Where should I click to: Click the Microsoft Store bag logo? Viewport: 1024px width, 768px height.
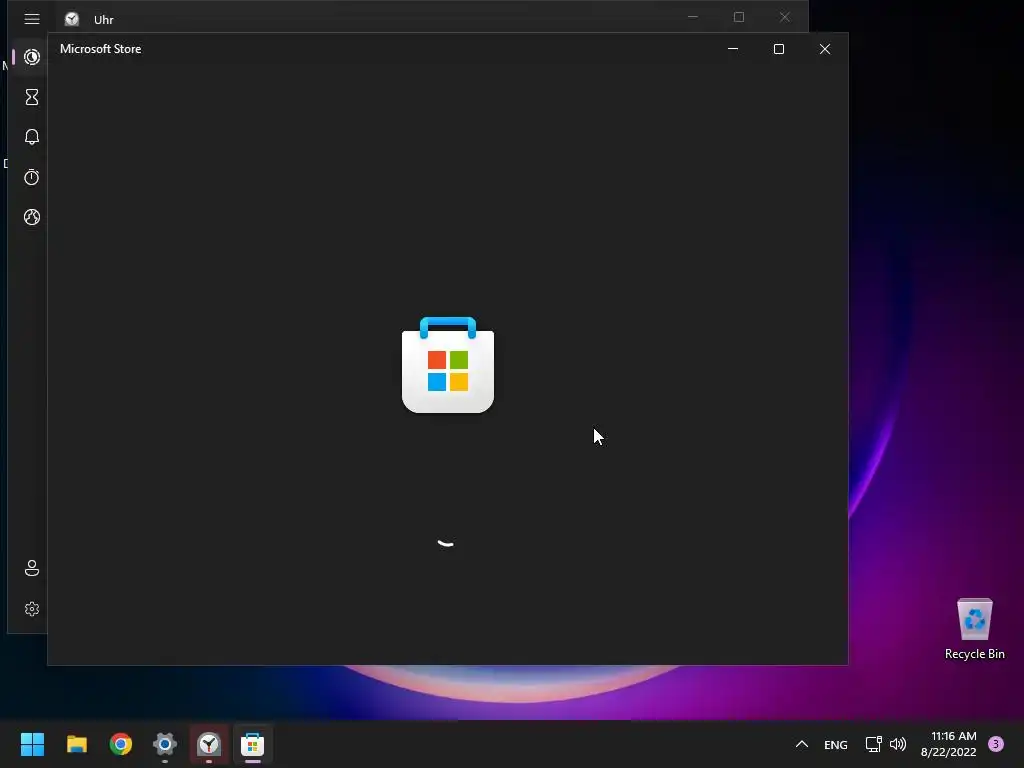pyautogui.click(x=448, y=365)
